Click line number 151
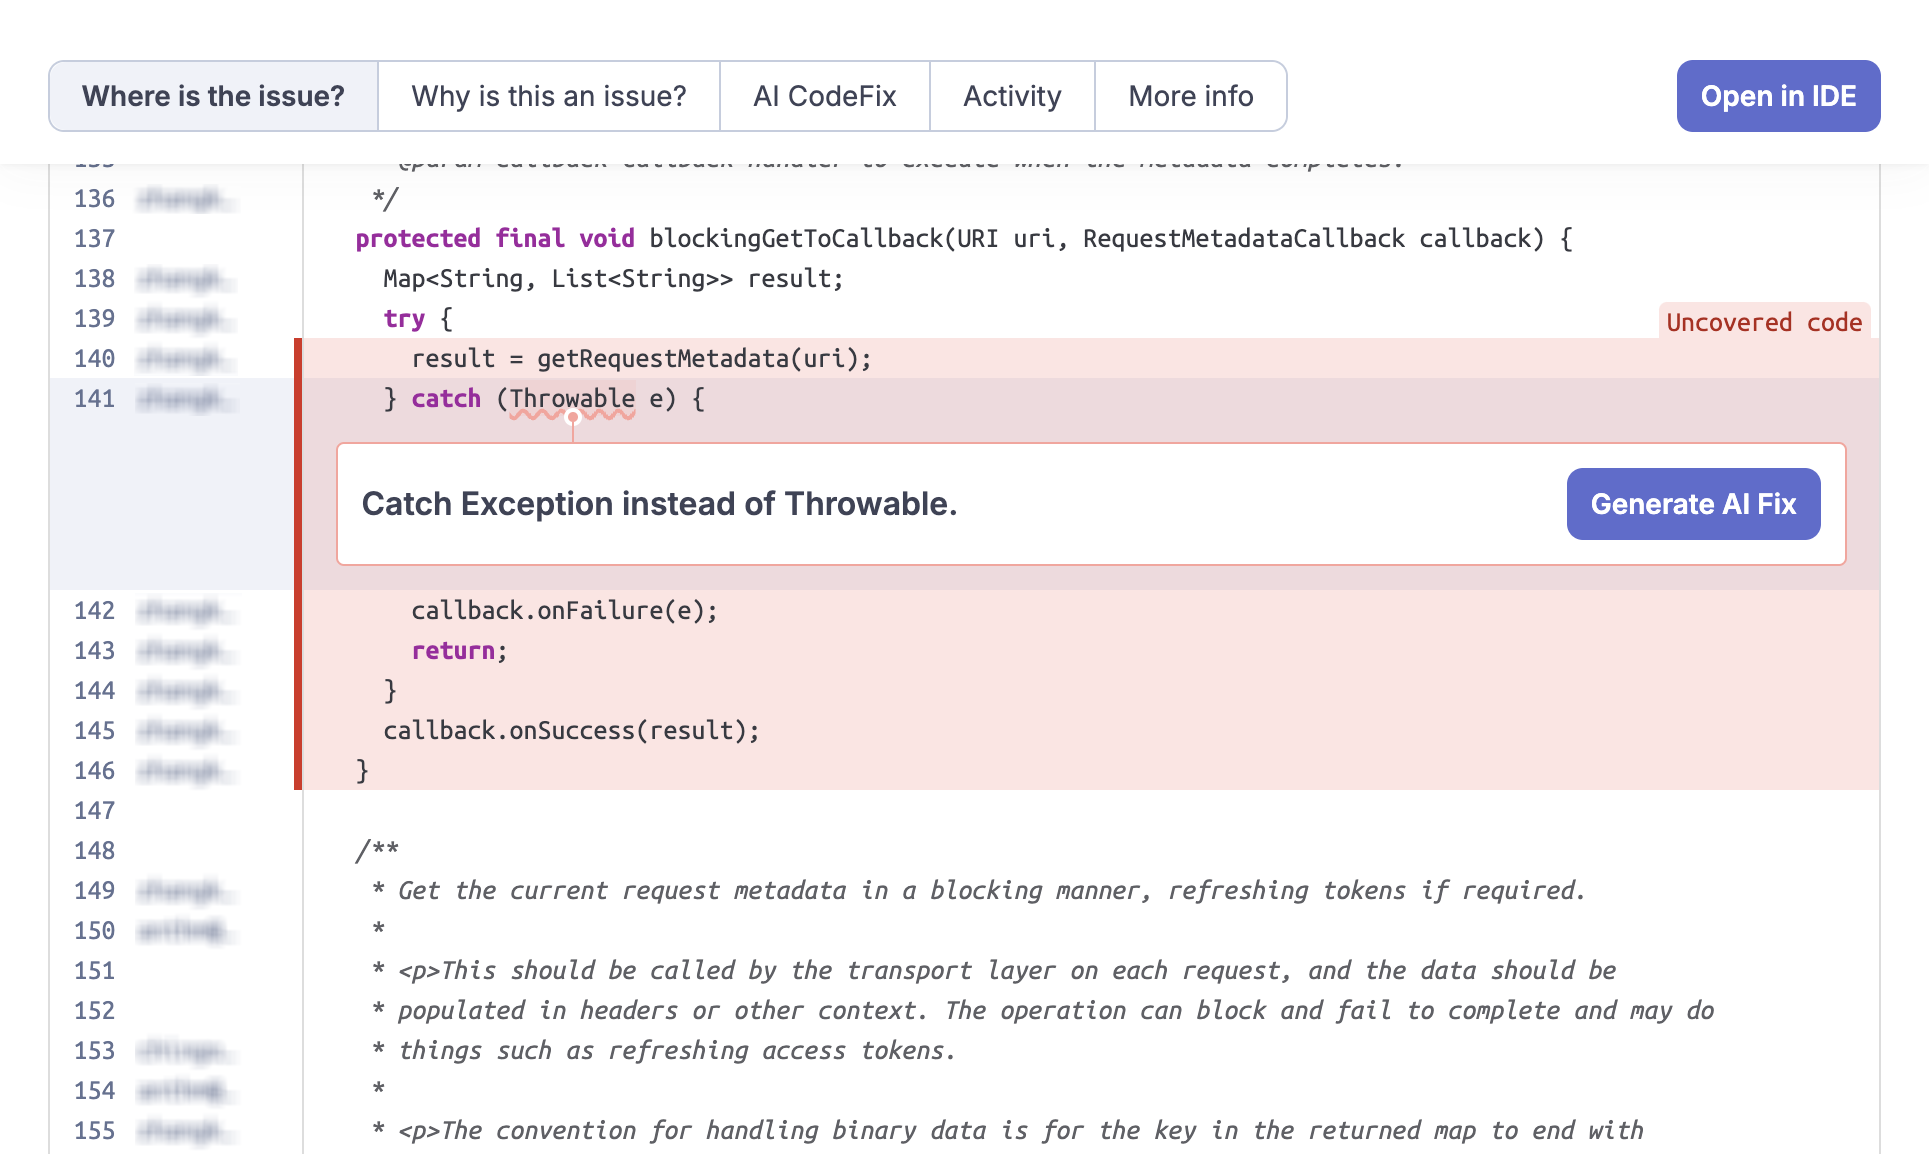This screenshot has height=1154, width=1929. point(95,971)
